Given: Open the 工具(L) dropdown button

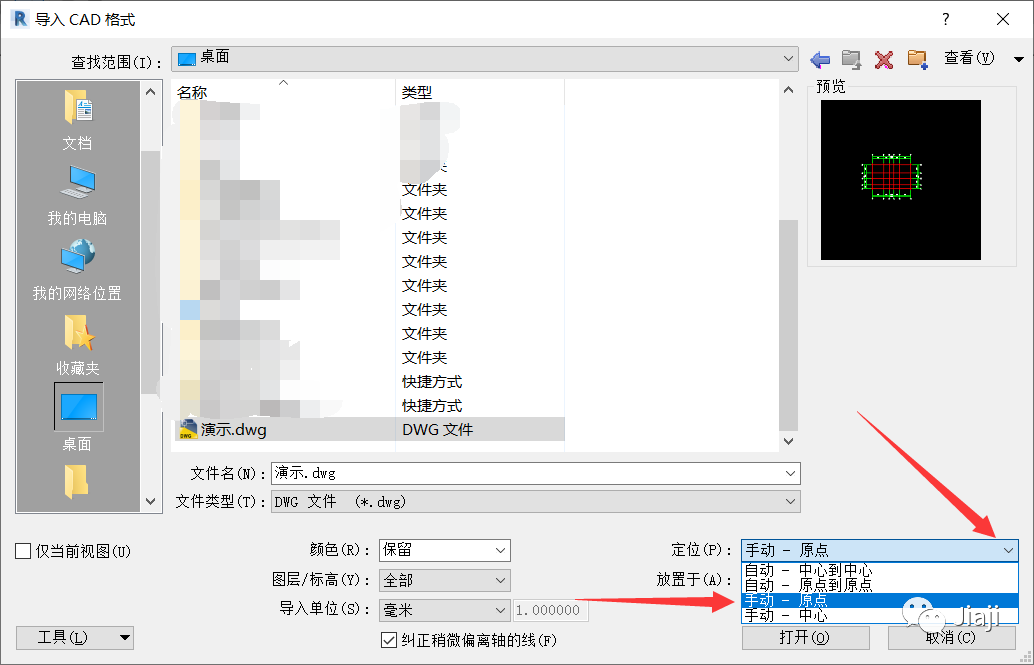Looking at the screenshot, I should click(75, 637).
